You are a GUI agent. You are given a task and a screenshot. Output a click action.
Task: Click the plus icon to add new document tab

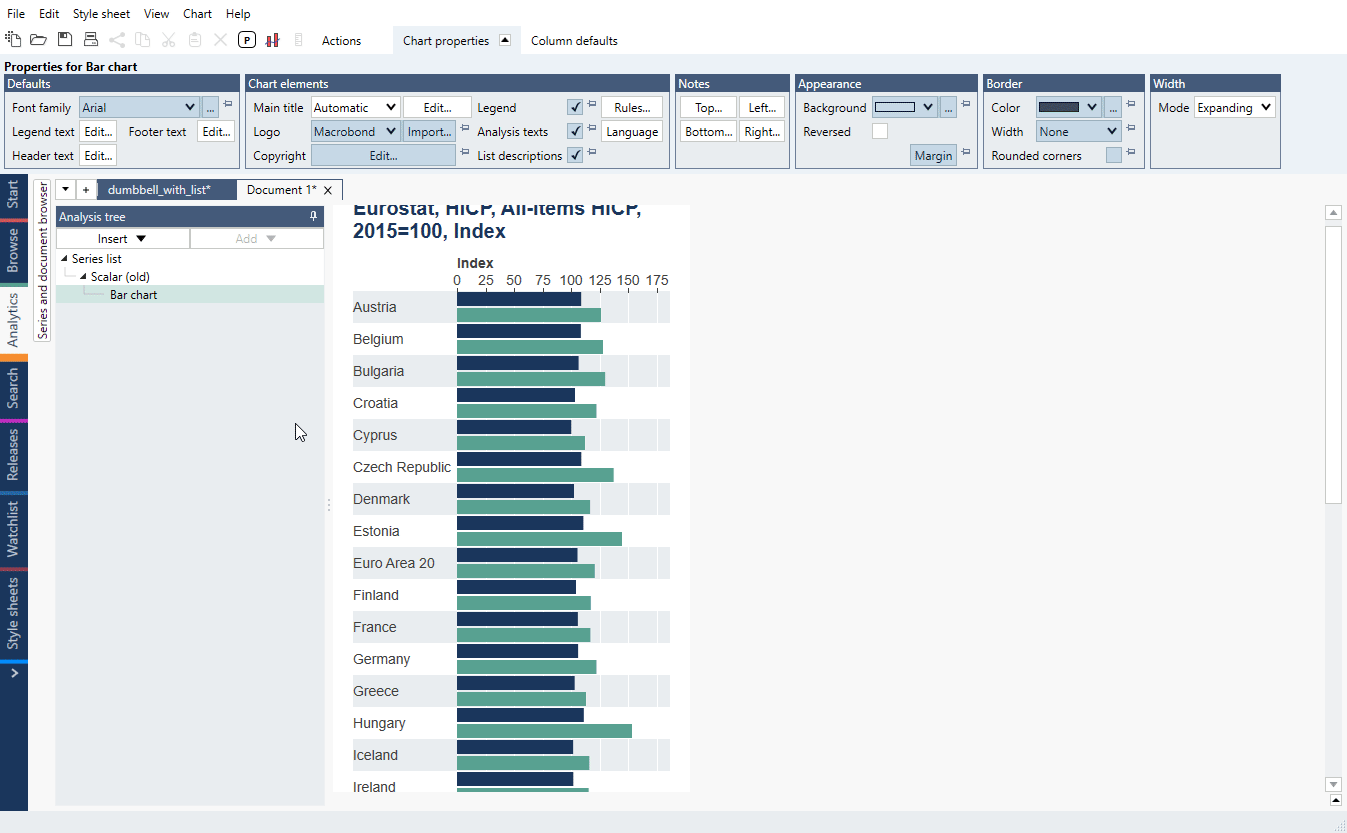86,190
